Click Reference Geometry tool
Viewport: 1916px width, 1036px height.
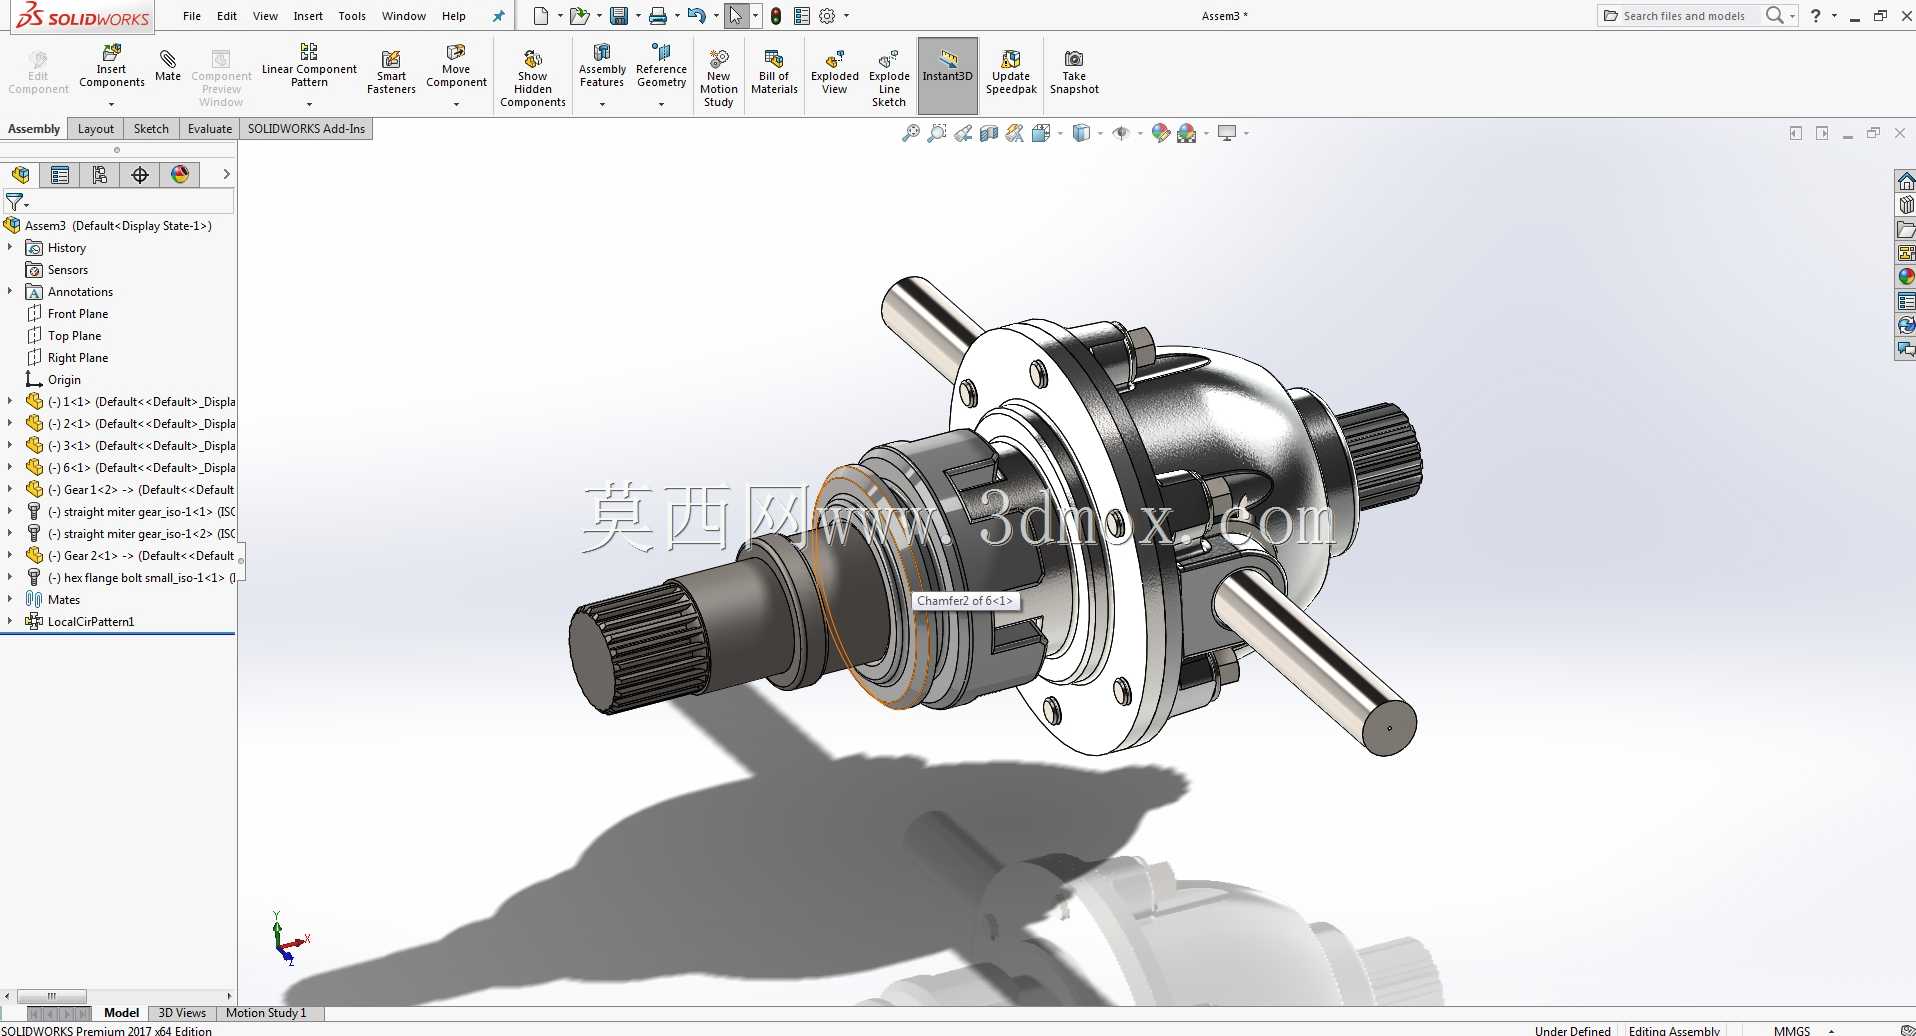coord(661,66)
